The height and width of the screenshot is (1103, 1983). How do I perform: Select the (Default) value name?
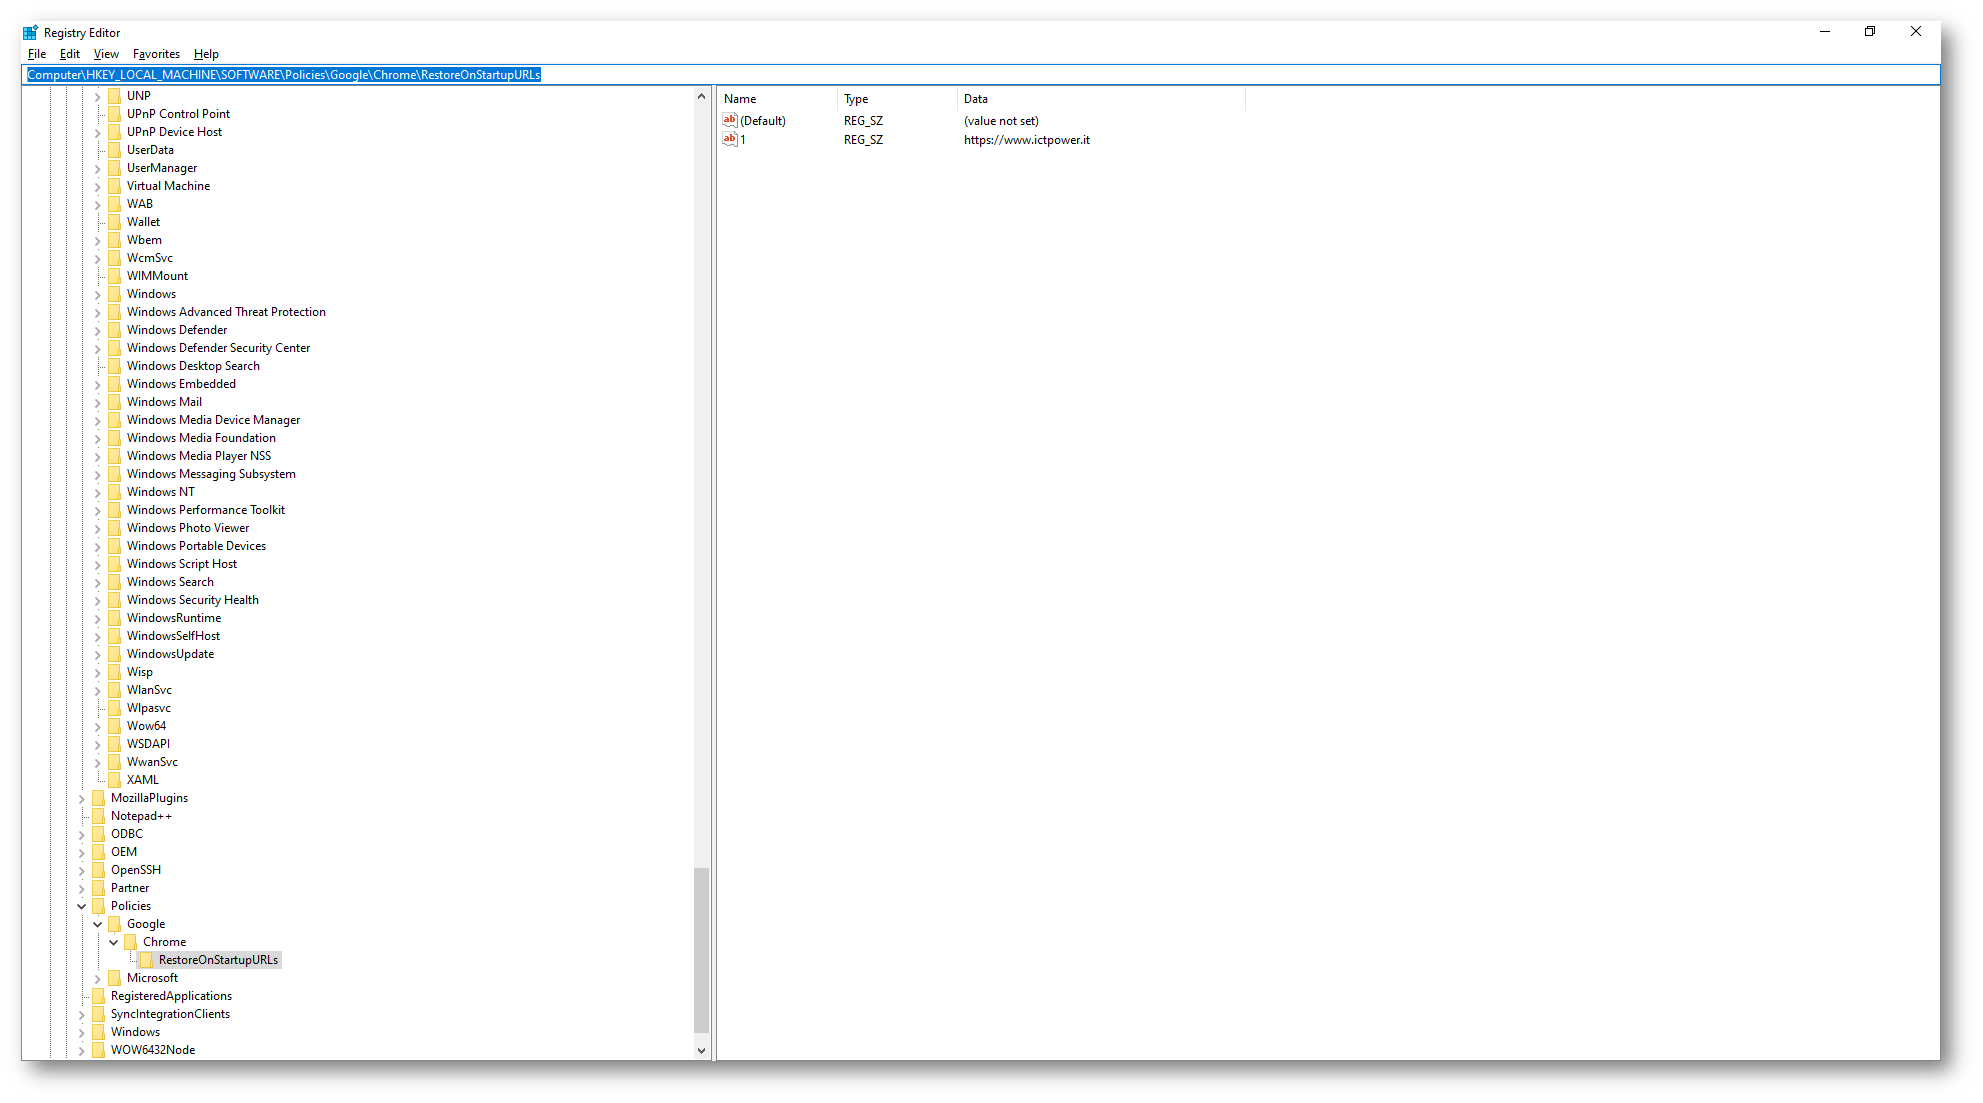(x=763, y=121)
